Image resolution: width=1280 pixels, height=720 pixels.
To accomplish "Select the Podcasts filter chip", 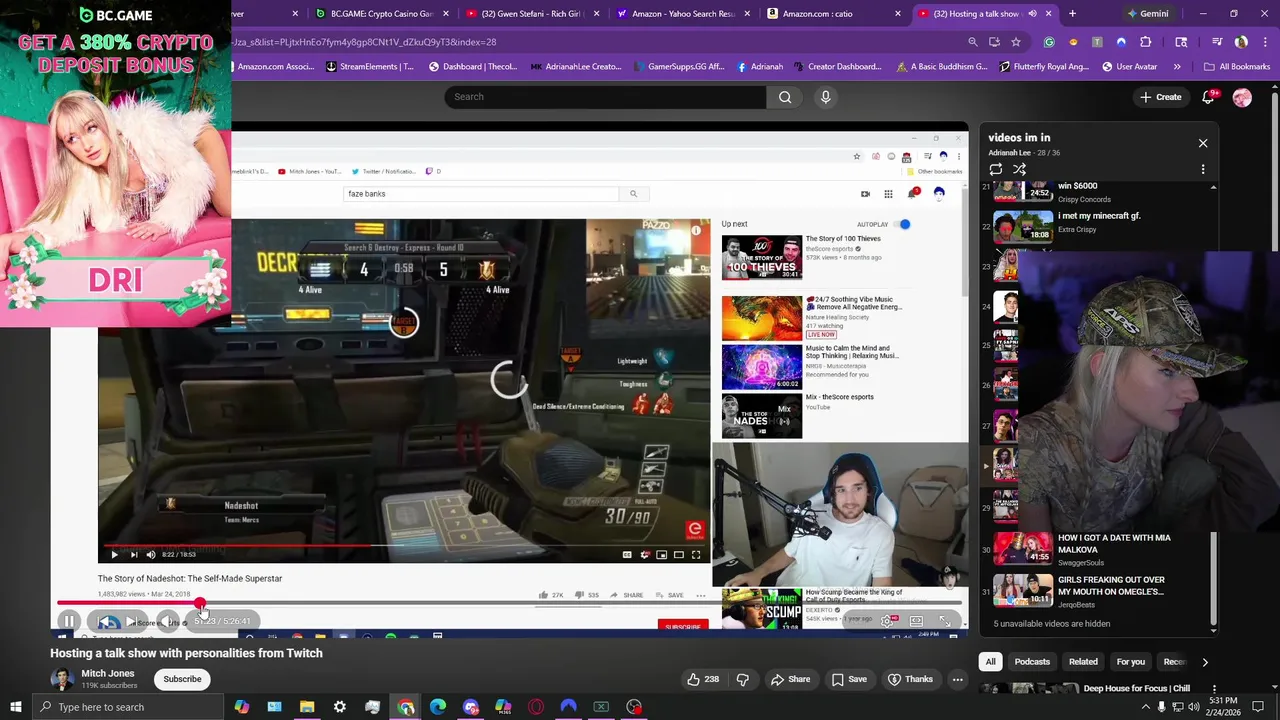I will click(x=1032, y=662).
